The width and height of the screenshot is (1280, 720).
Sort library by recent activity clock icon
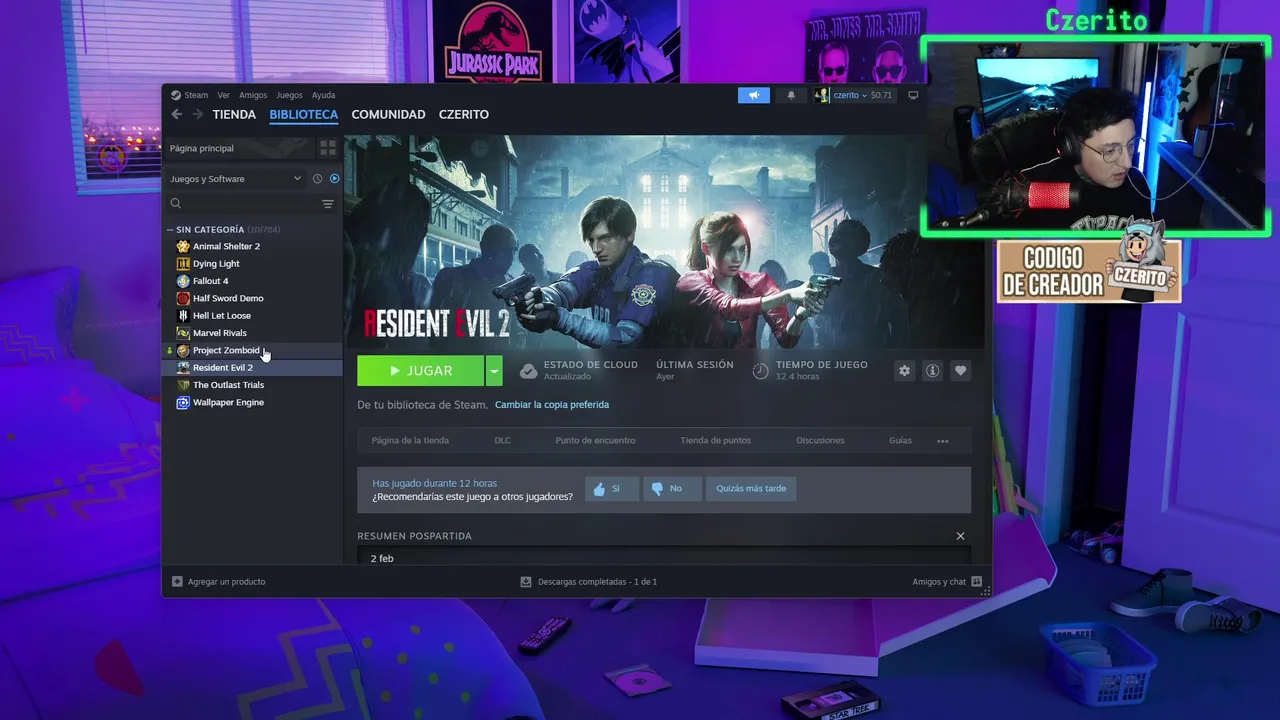coord(317,179)
